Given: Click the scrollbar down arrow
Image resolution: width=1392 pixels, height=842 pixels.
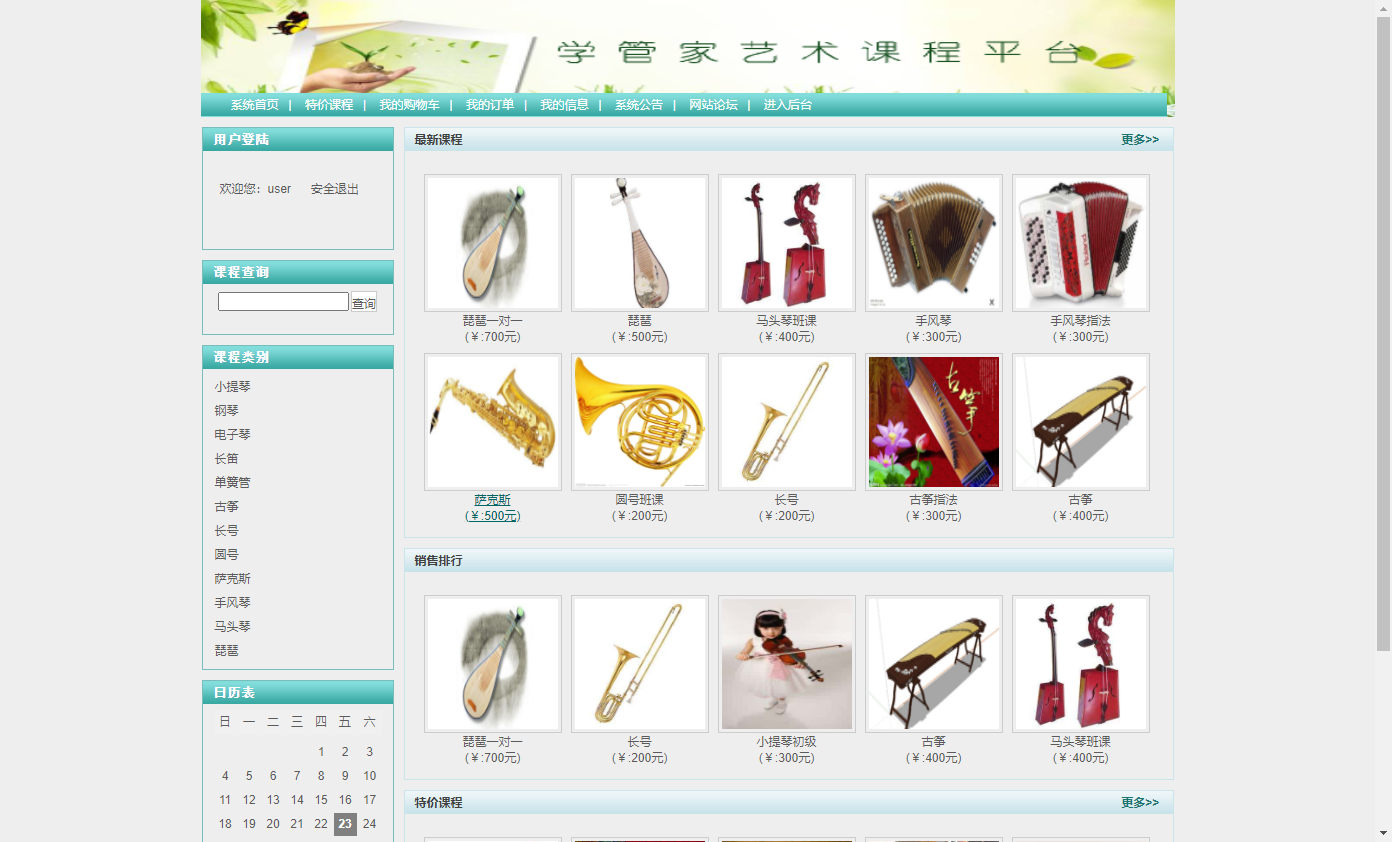Looking at the screenshot, I should pyautogui.click(x=1383, y=832).
